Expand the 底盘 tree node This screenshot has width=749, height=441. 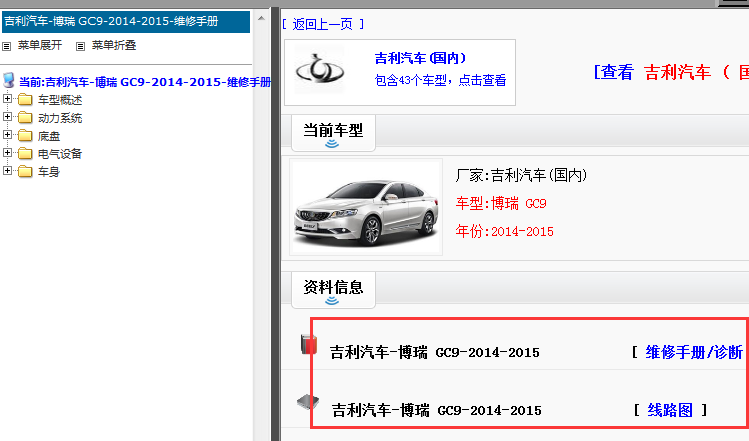[x=7, y=135]
